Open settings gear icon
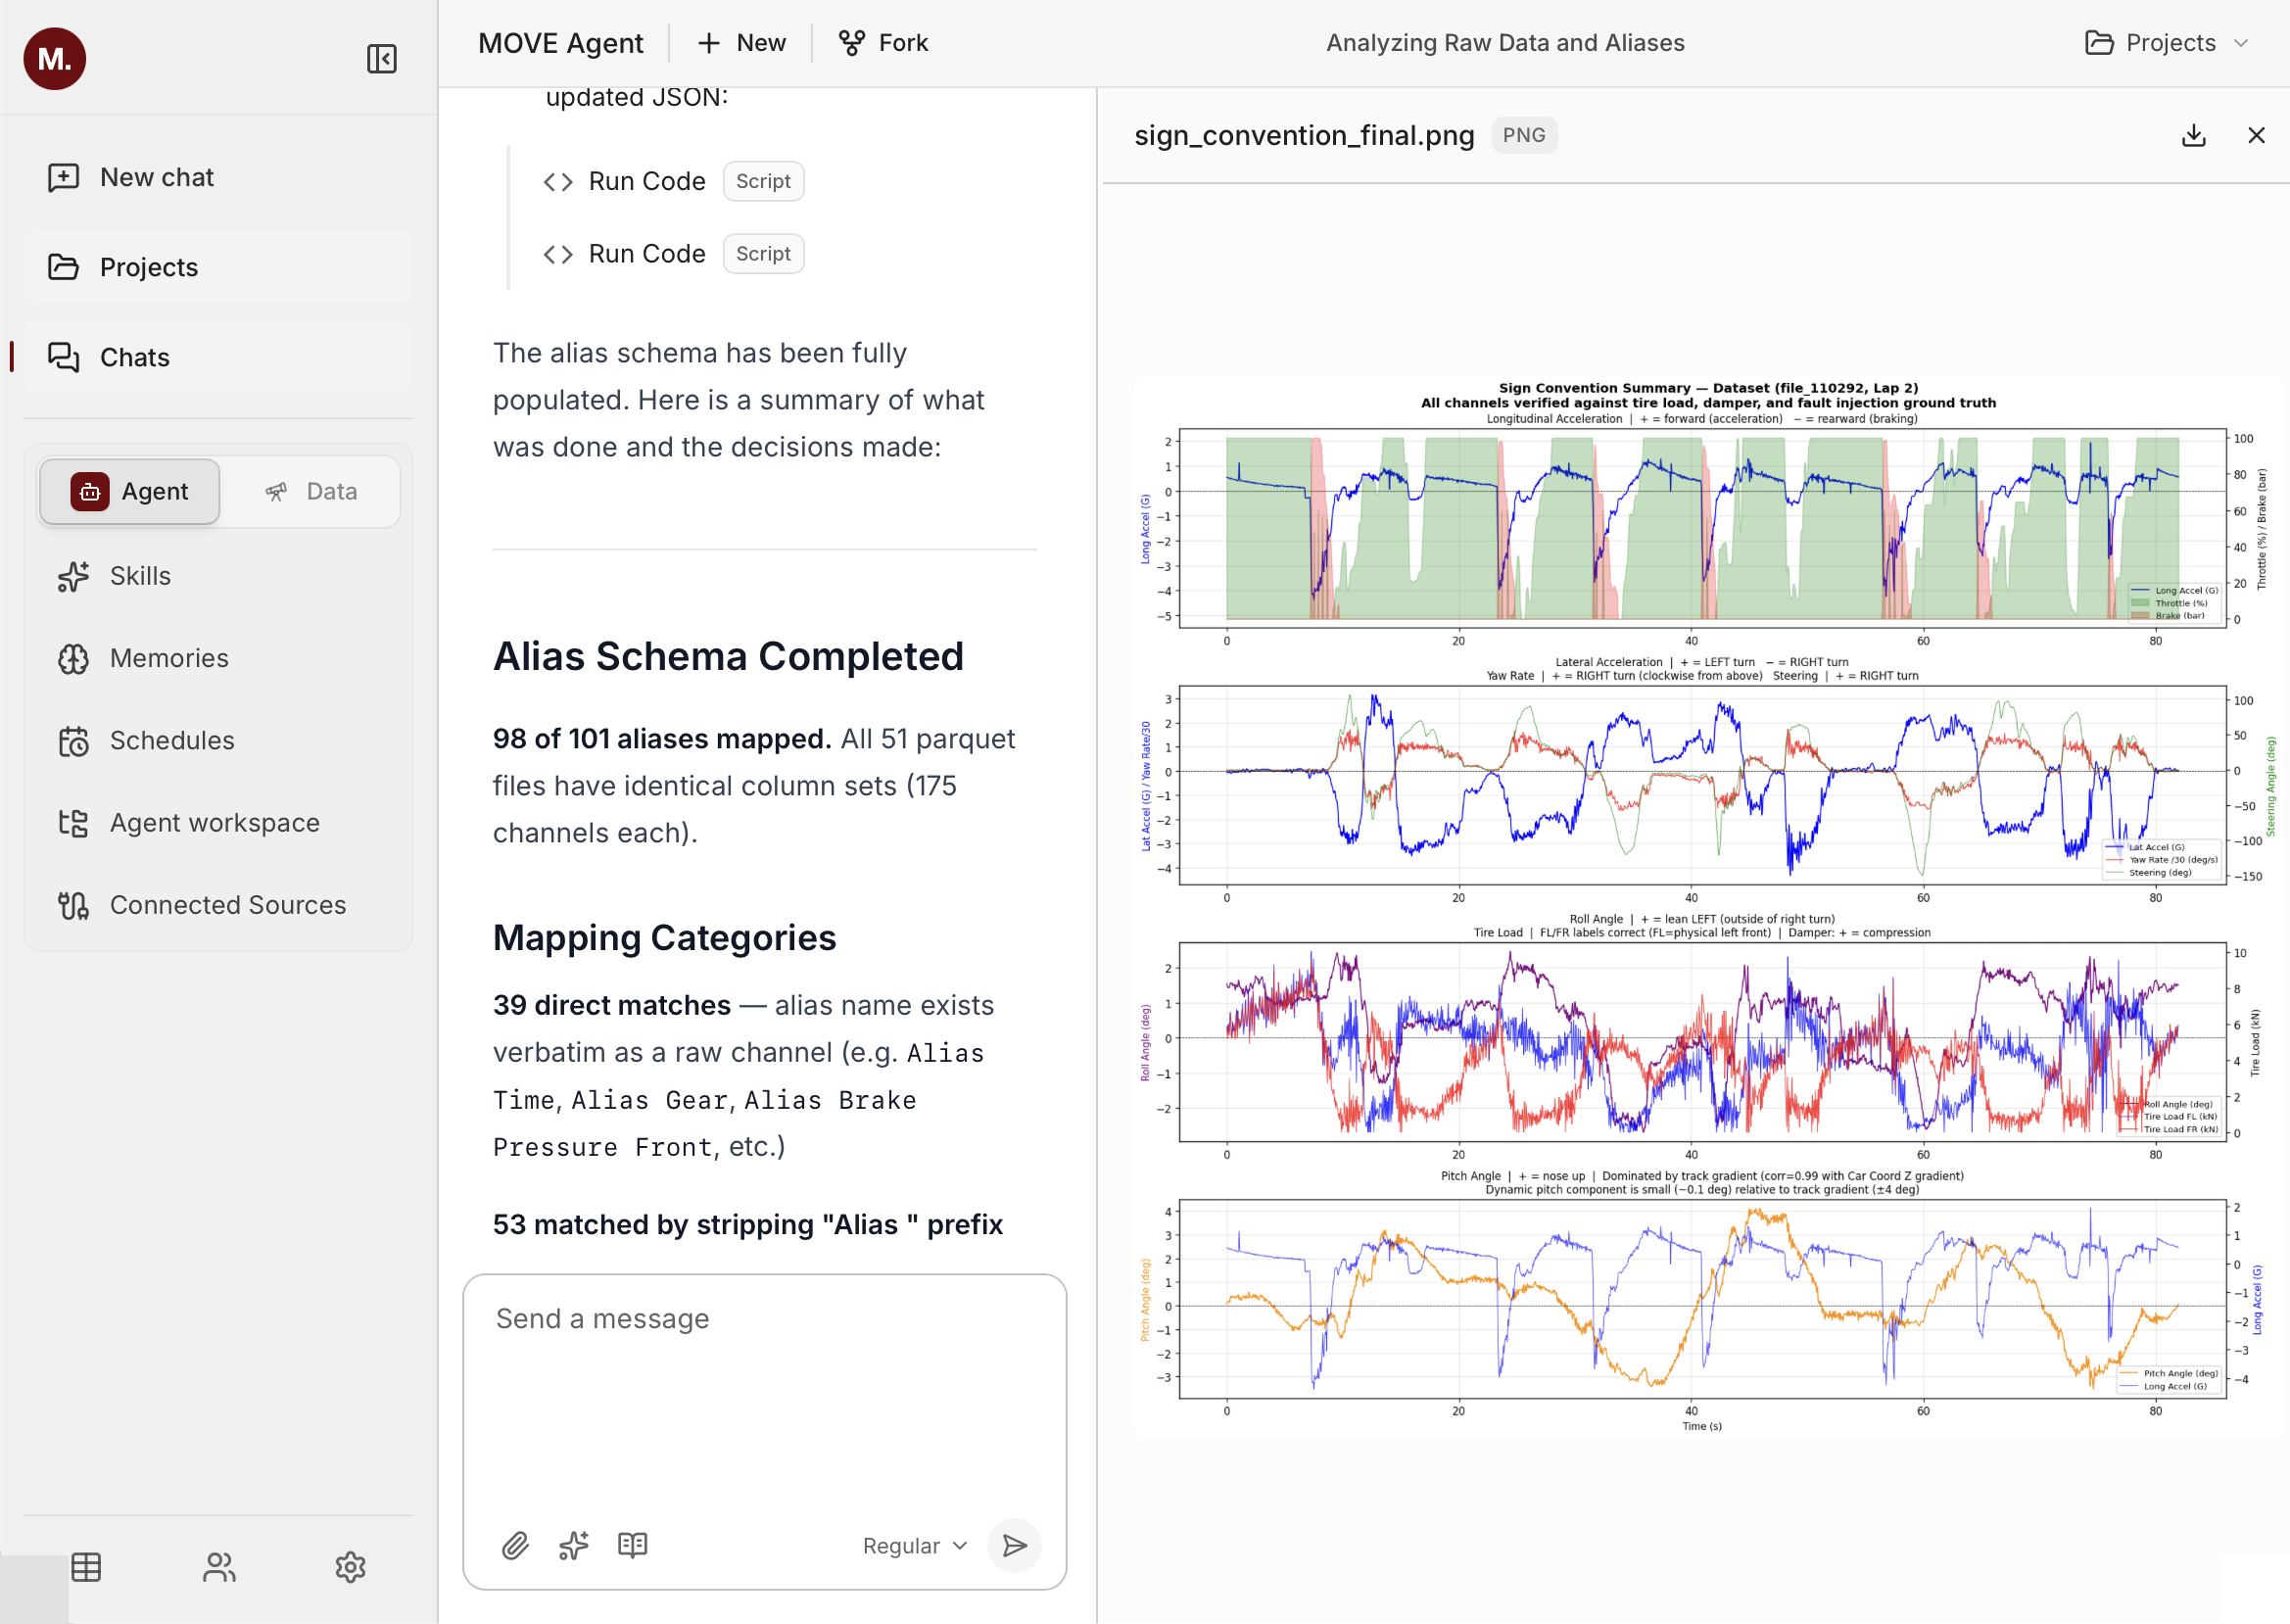Screen dimensions: 2290x1624 click(x=351, y=1567)
